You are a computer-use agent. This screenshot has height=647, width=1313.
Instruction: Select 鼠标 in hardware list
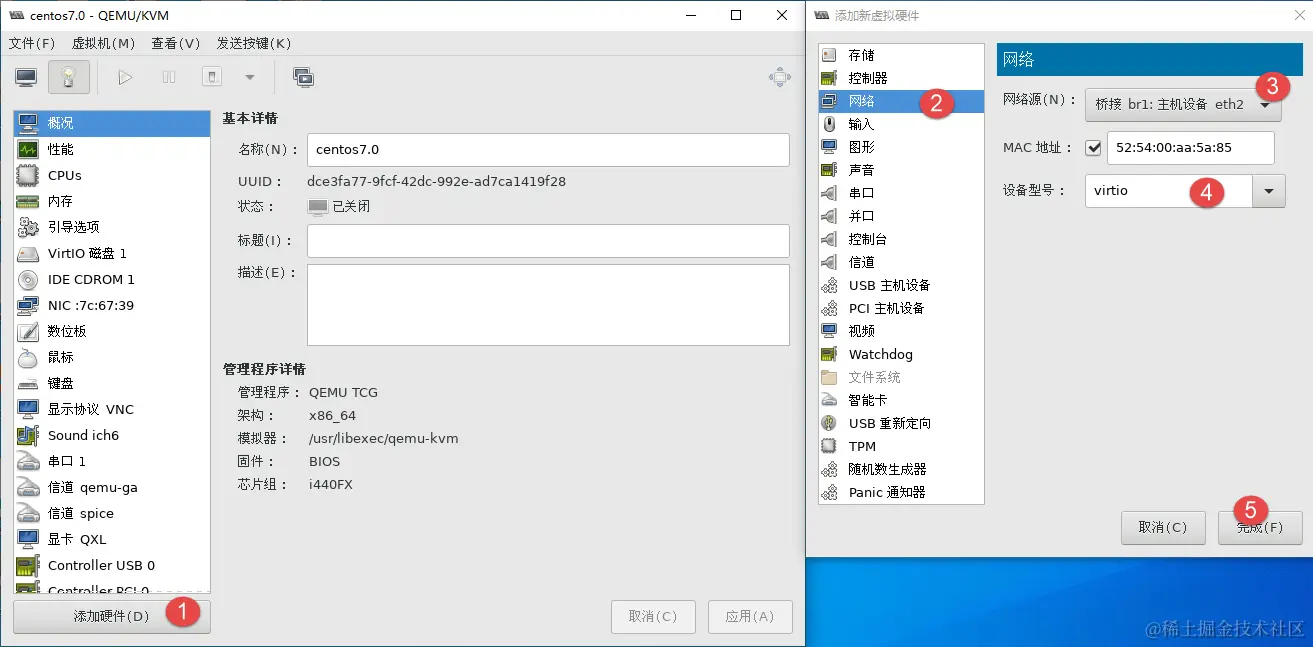pyautogui.click(x=112, y=357)
